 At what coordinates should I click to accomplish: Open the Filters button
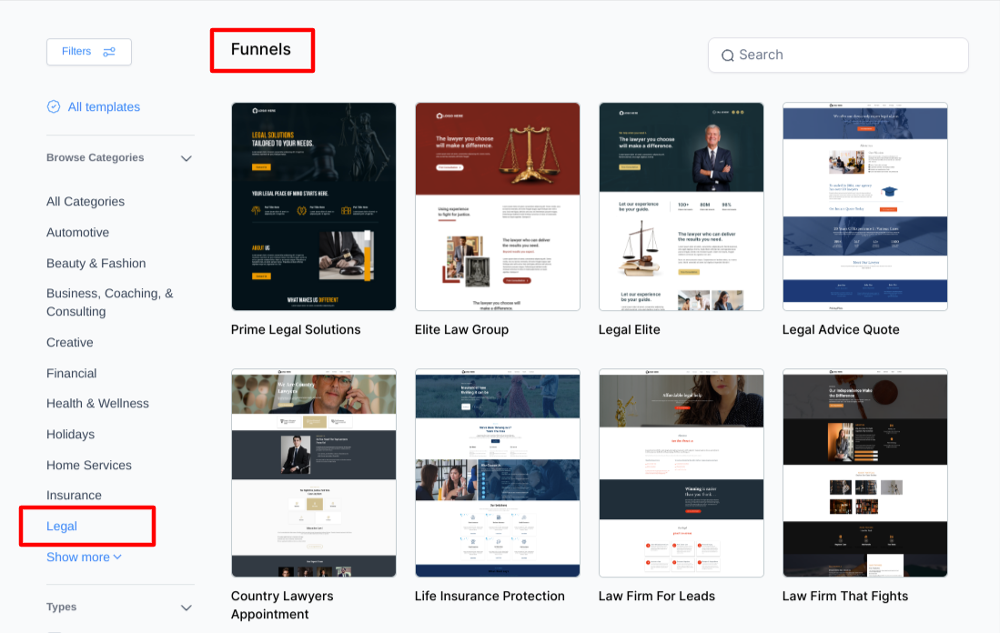[x=89, y=52]
